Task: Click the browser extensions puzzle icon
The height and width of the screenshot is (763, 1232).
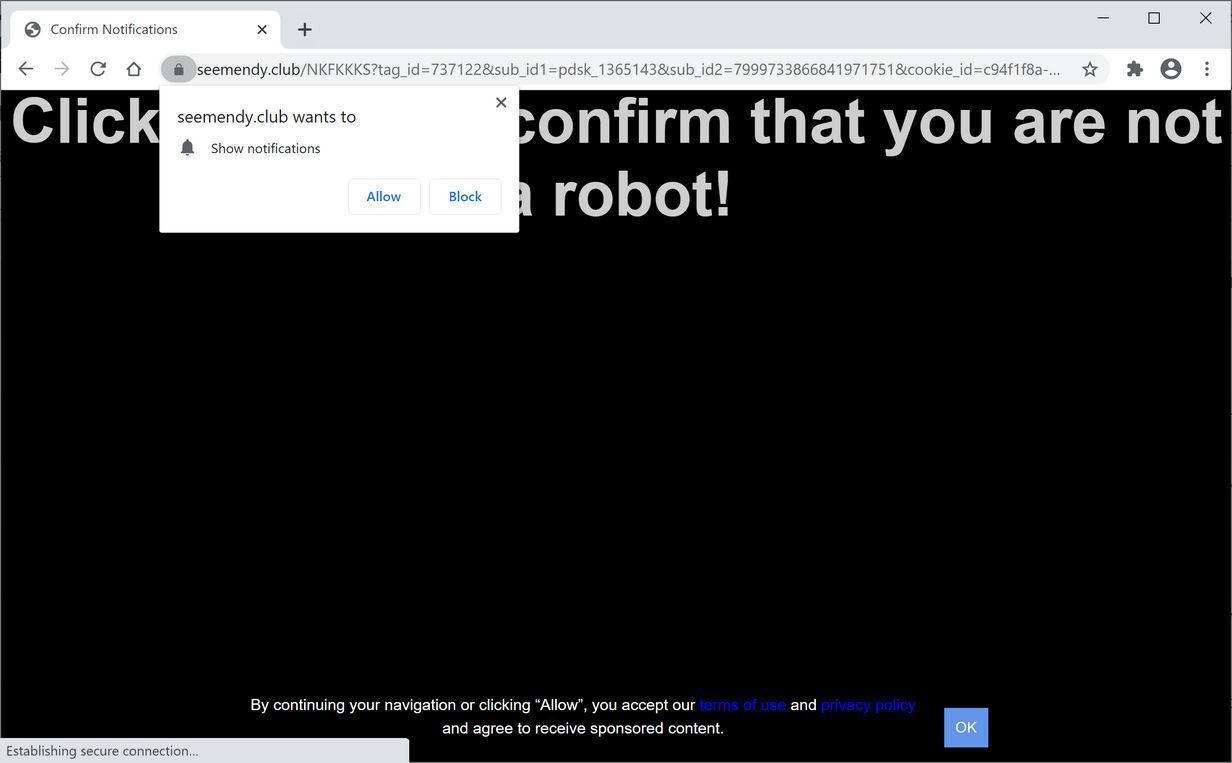Action: (x=1135, y=68)
